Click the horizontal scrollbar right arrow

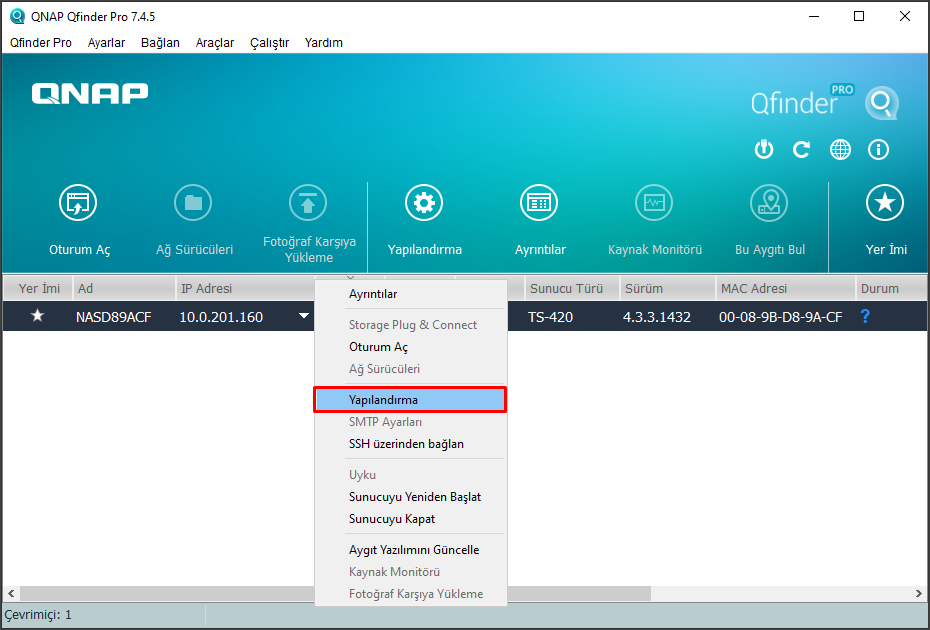[x=918, y=593]
